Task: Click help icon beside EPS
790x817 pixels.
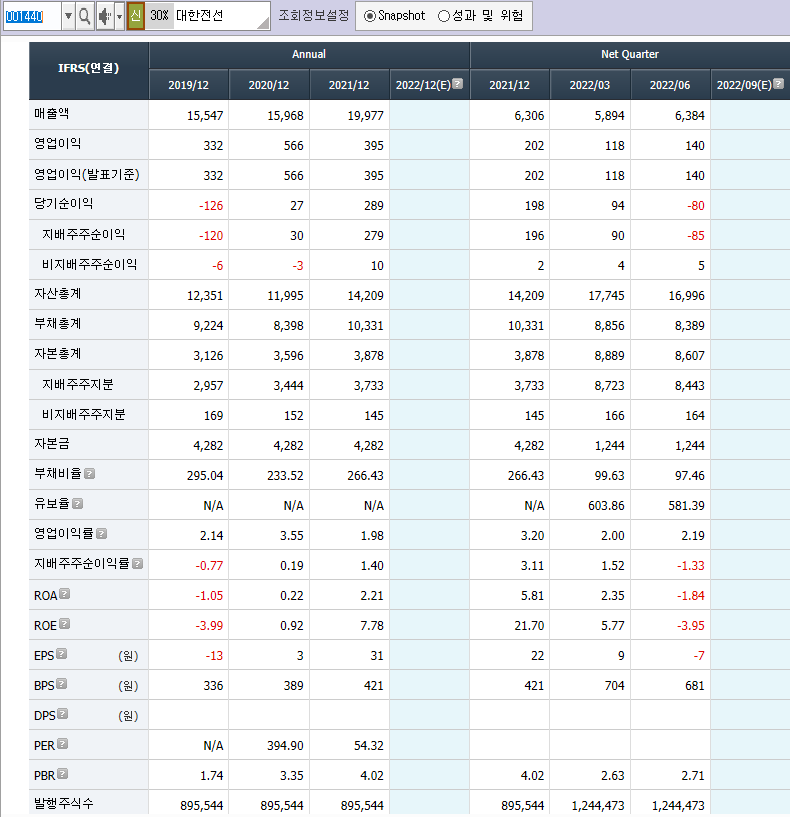Action: pos(61,653)
